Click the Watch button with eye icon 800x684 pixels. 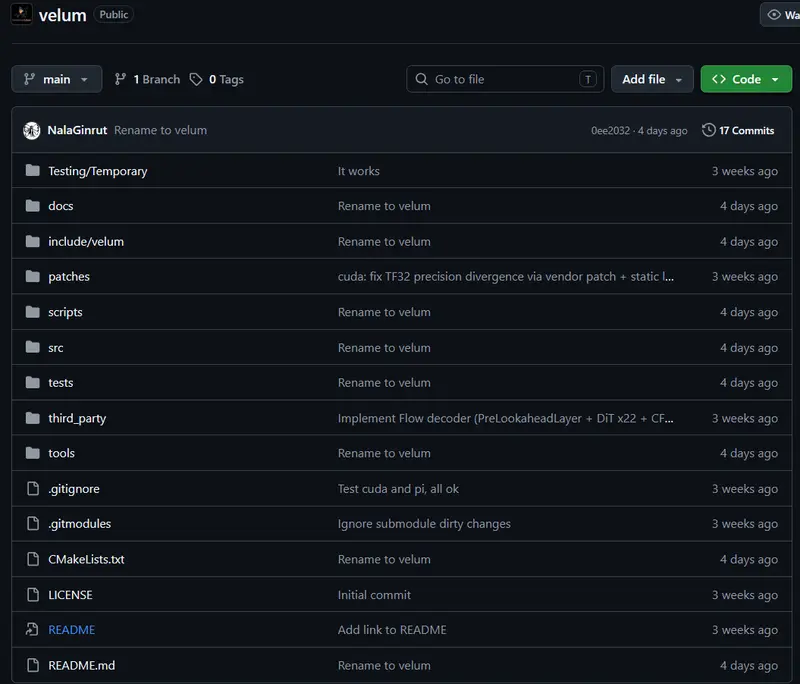780,15
